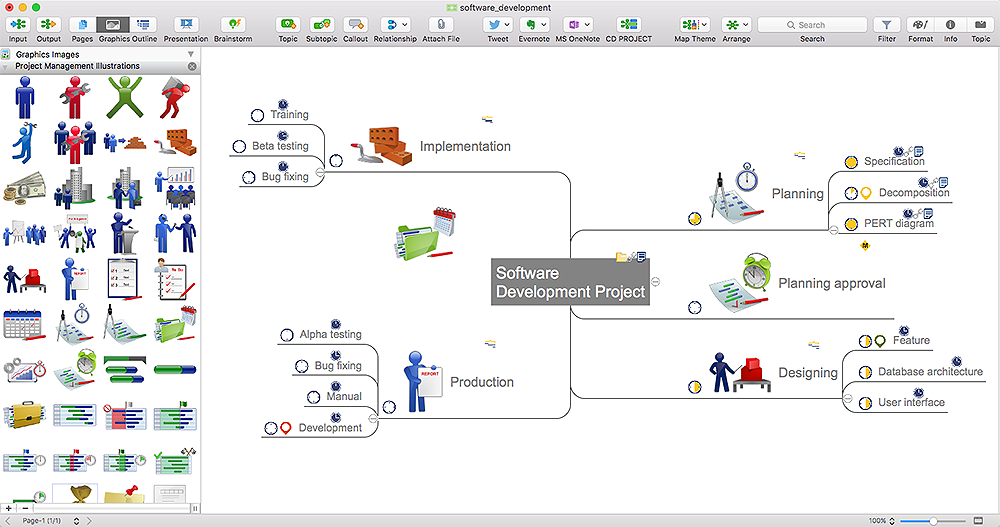This screenshot has width=1000, height=527.
Task: Adjust the zoom slider in the status bar
Action: 932,521
